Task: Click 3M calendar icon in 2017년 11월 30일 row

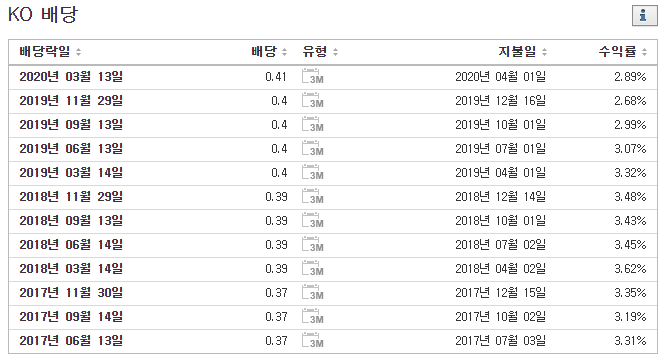Action: tap(313, 292)
